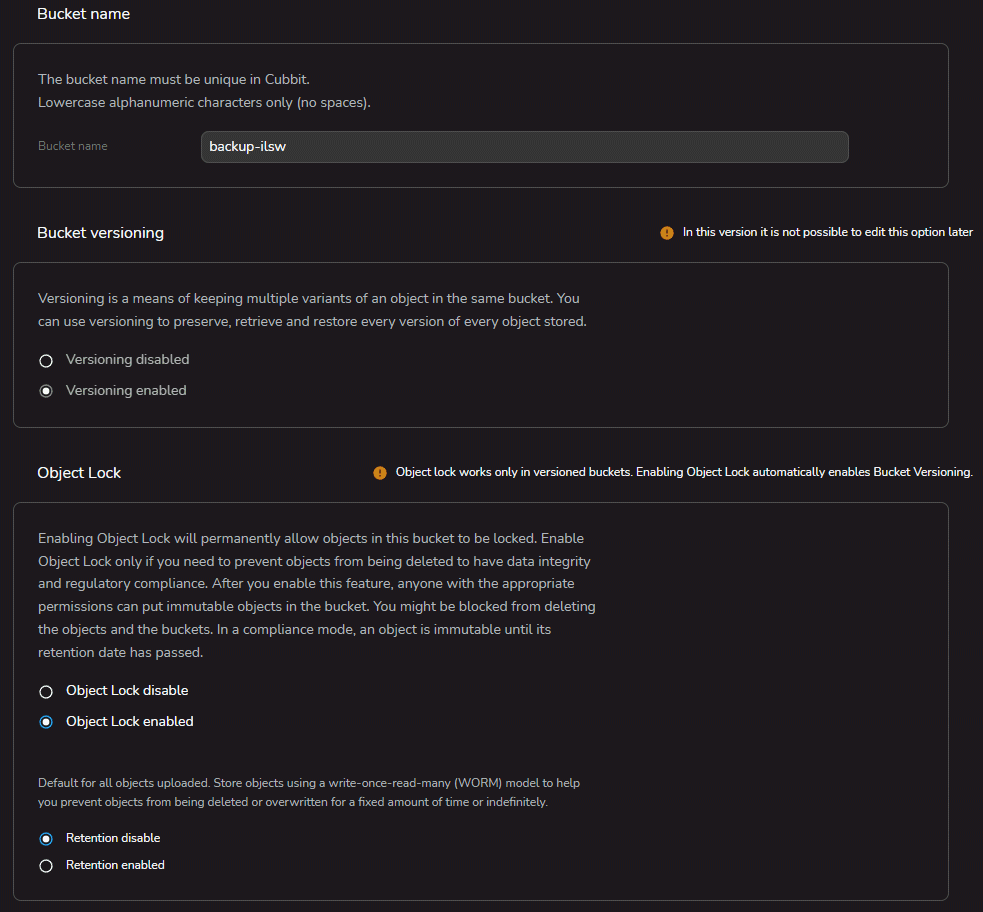This screenshot has height=912, width=983.
Task: Click the Bucket versioning section heading
Action: (100, 233)
